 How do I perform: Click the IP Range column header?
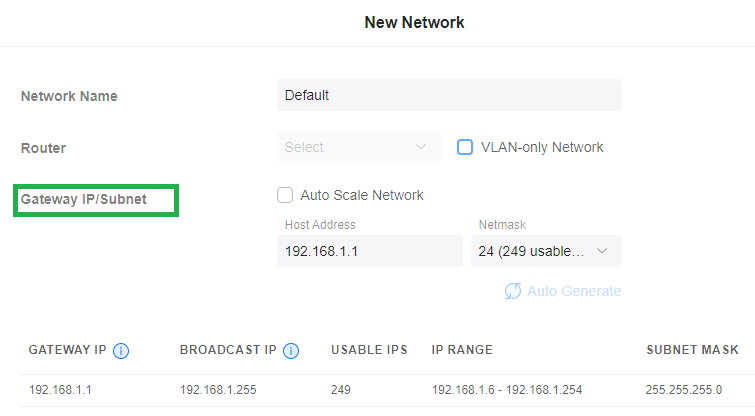pos(462,350)
